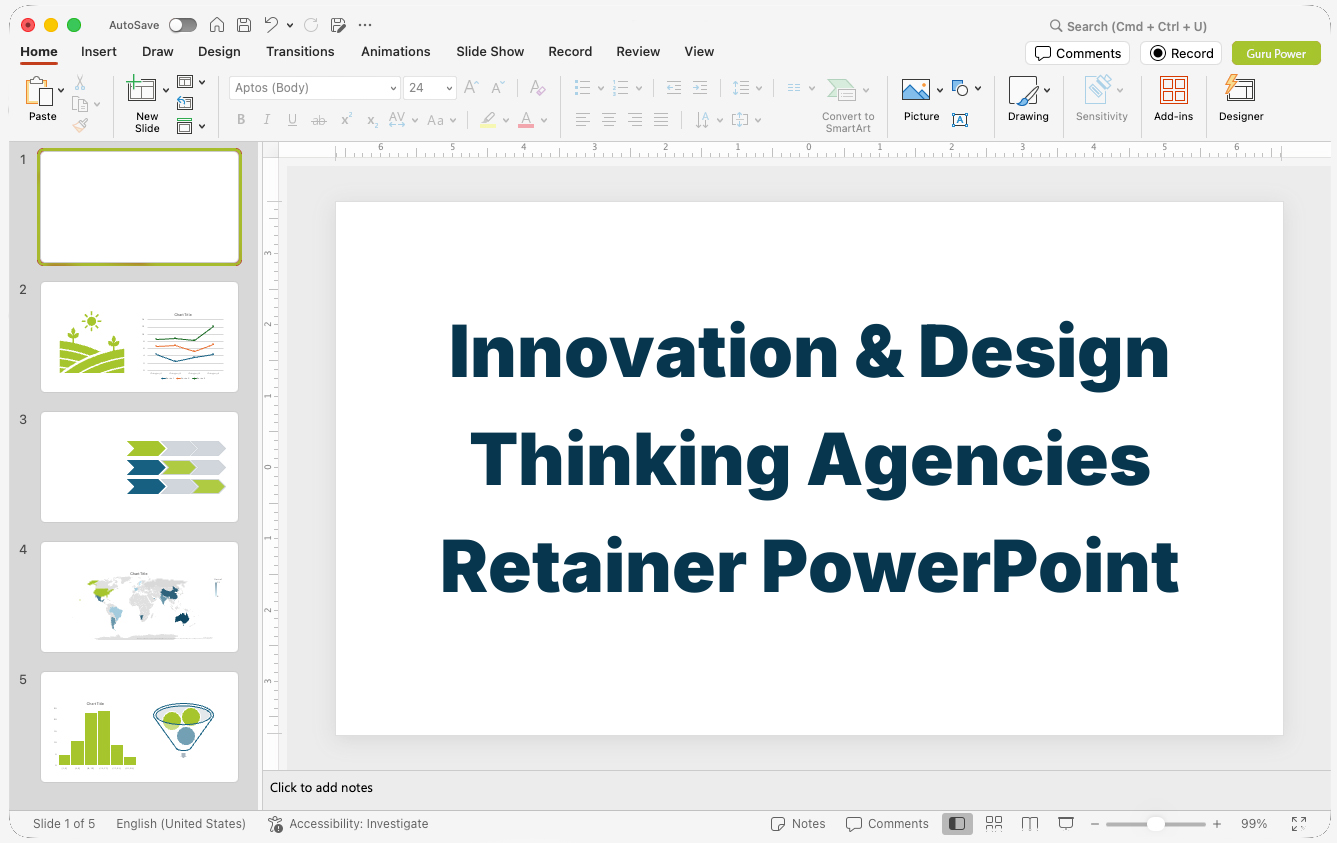Click the Justify text icon
1337x843 pixels.
(661, 120)
